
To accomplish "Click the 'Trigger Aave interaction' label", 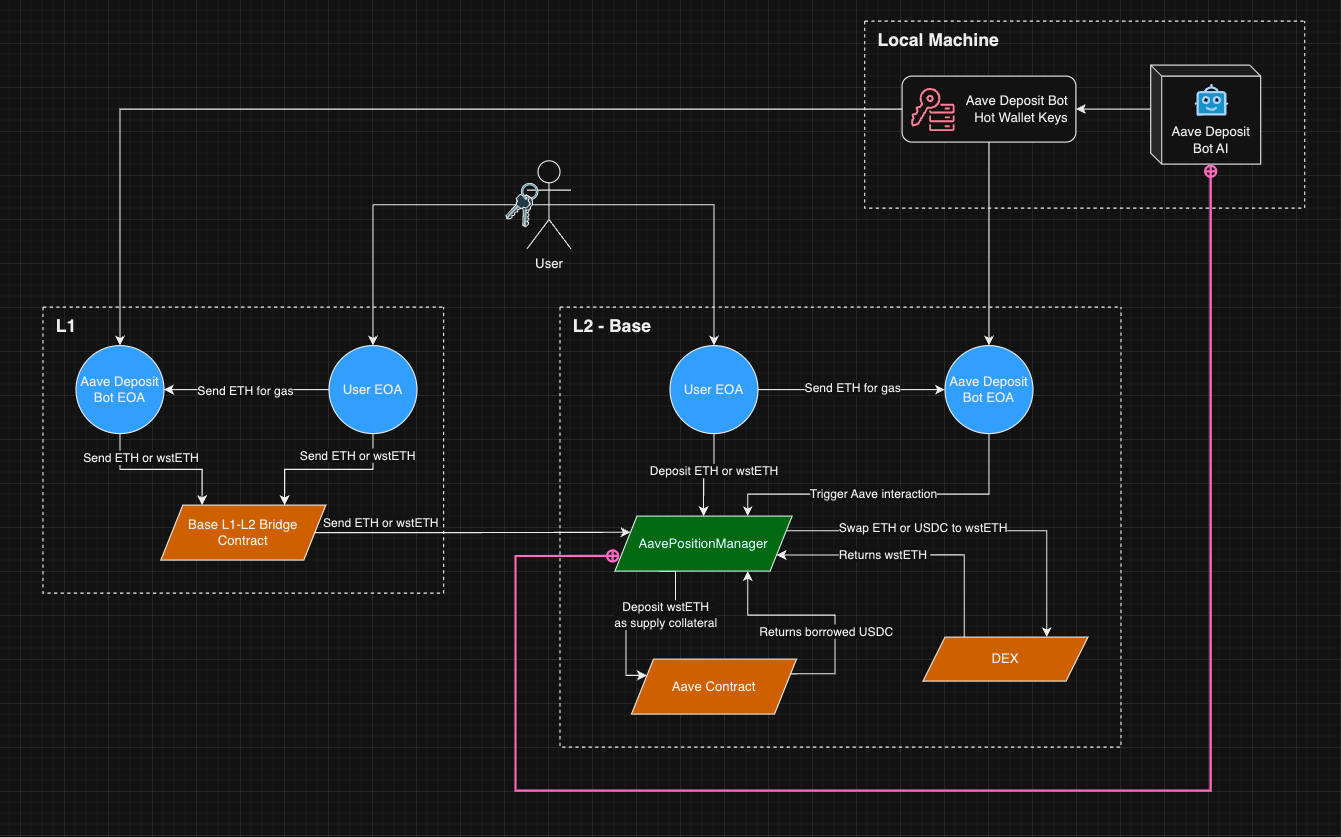I will [x=873, y=494].
